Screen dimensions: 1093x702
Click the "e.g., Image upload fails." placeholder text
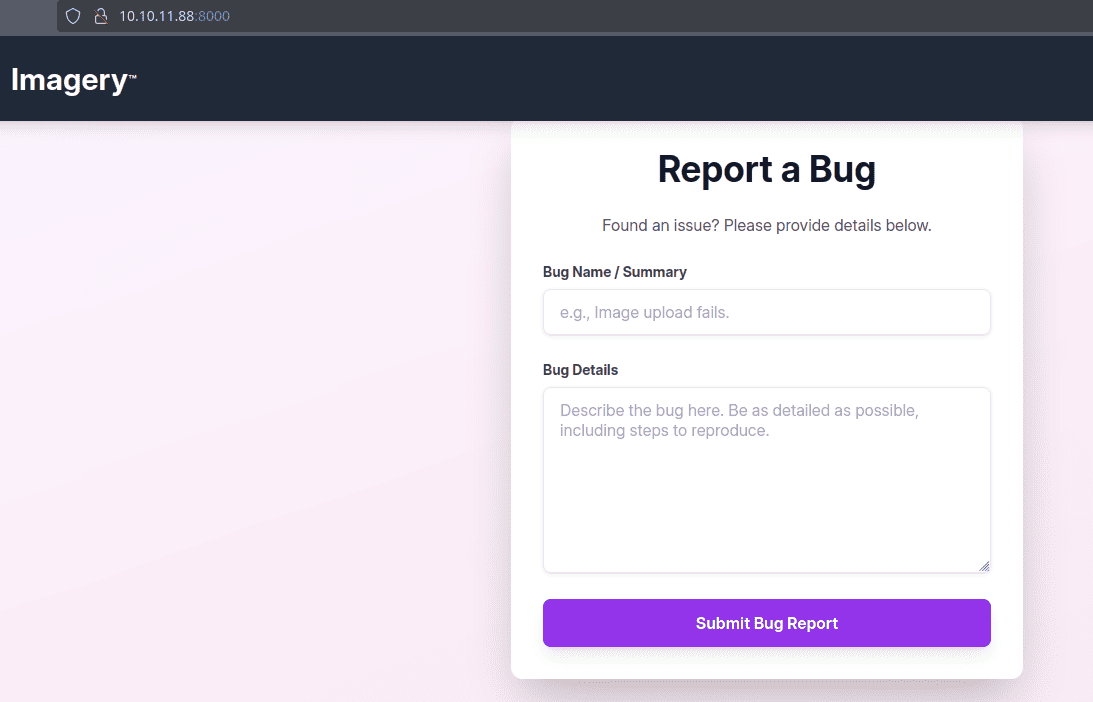644,313
